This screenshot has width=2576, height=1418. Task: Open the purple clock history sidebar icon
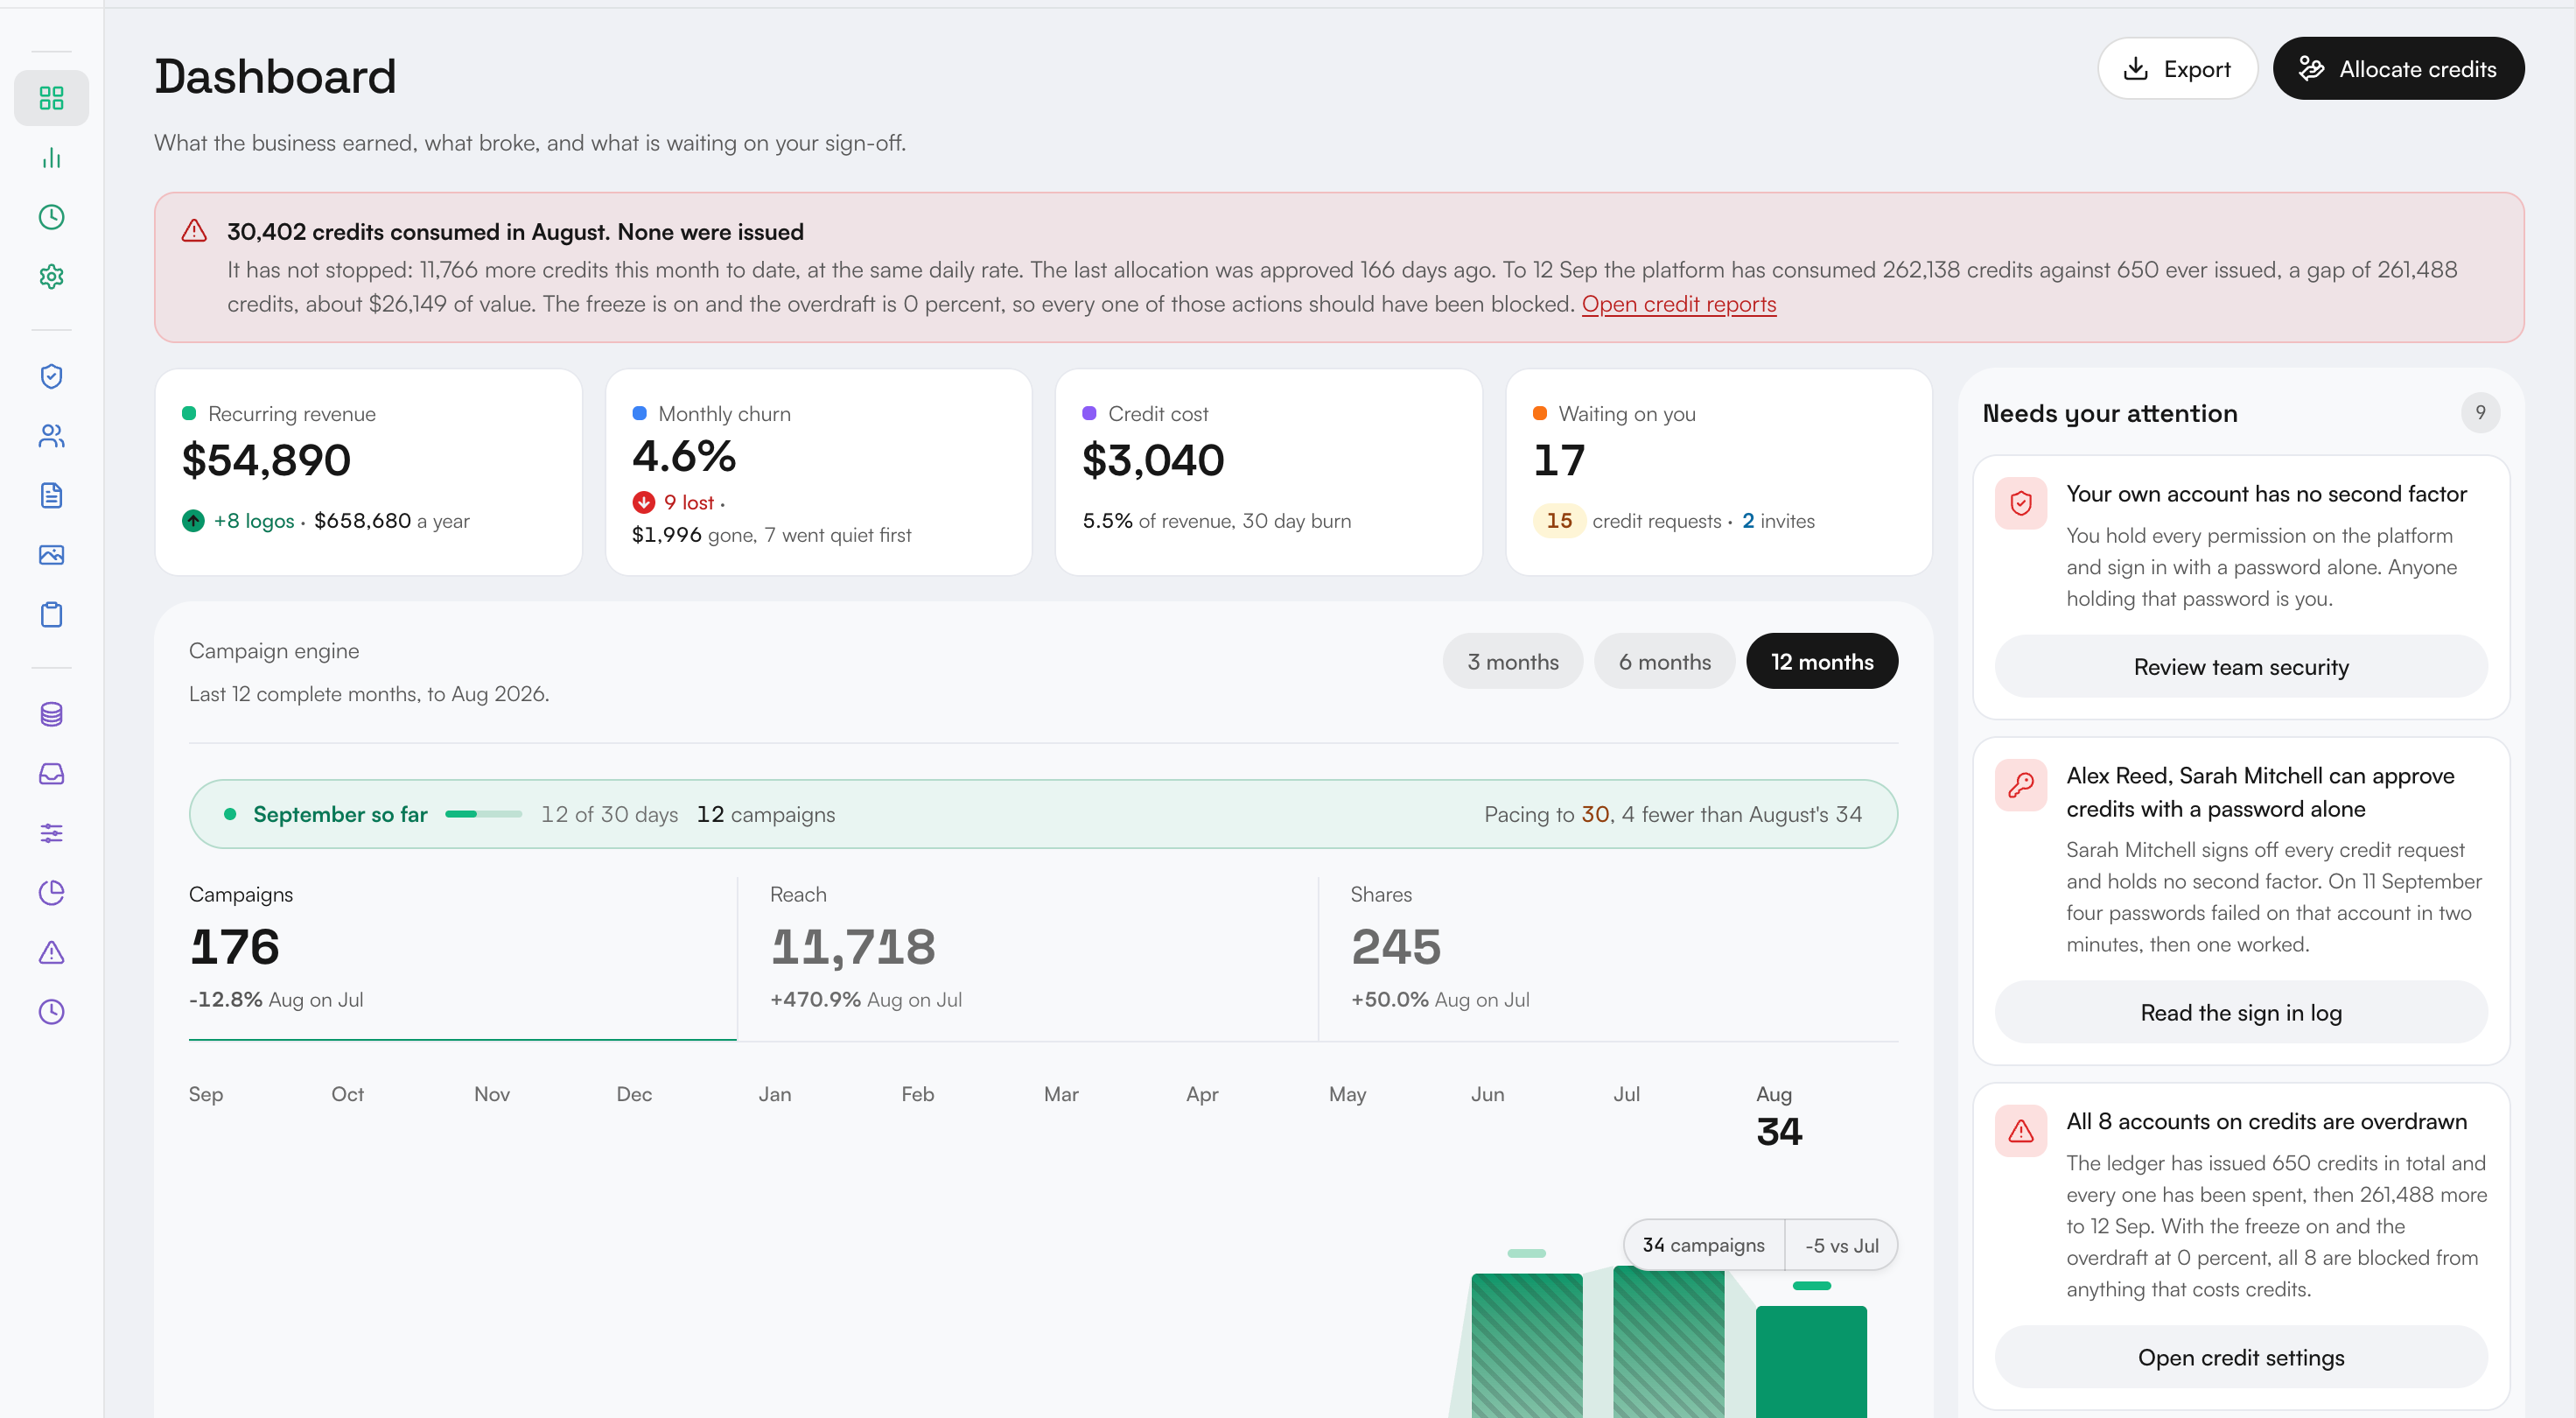(51, 1012)
